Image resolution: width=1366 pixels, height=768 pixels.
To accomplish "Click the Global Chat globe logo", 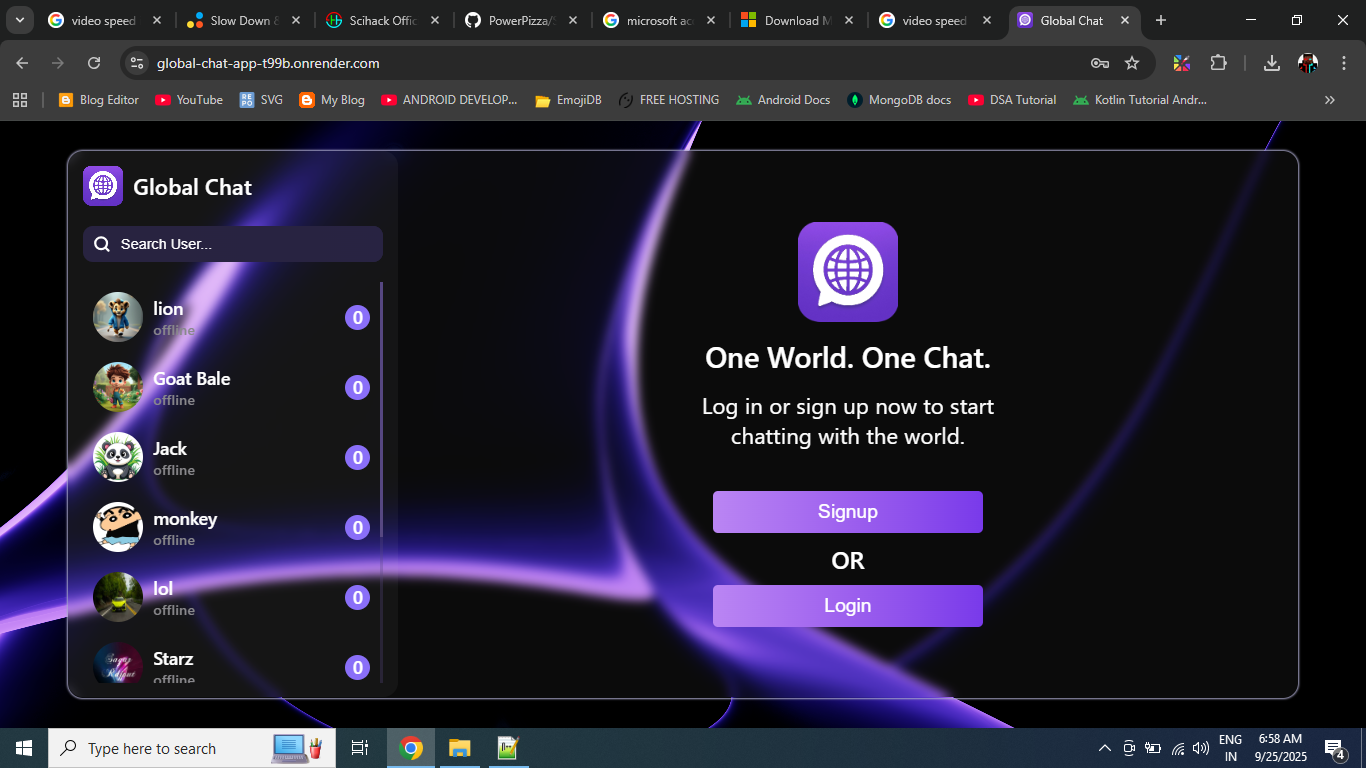I will click(102, 186).
